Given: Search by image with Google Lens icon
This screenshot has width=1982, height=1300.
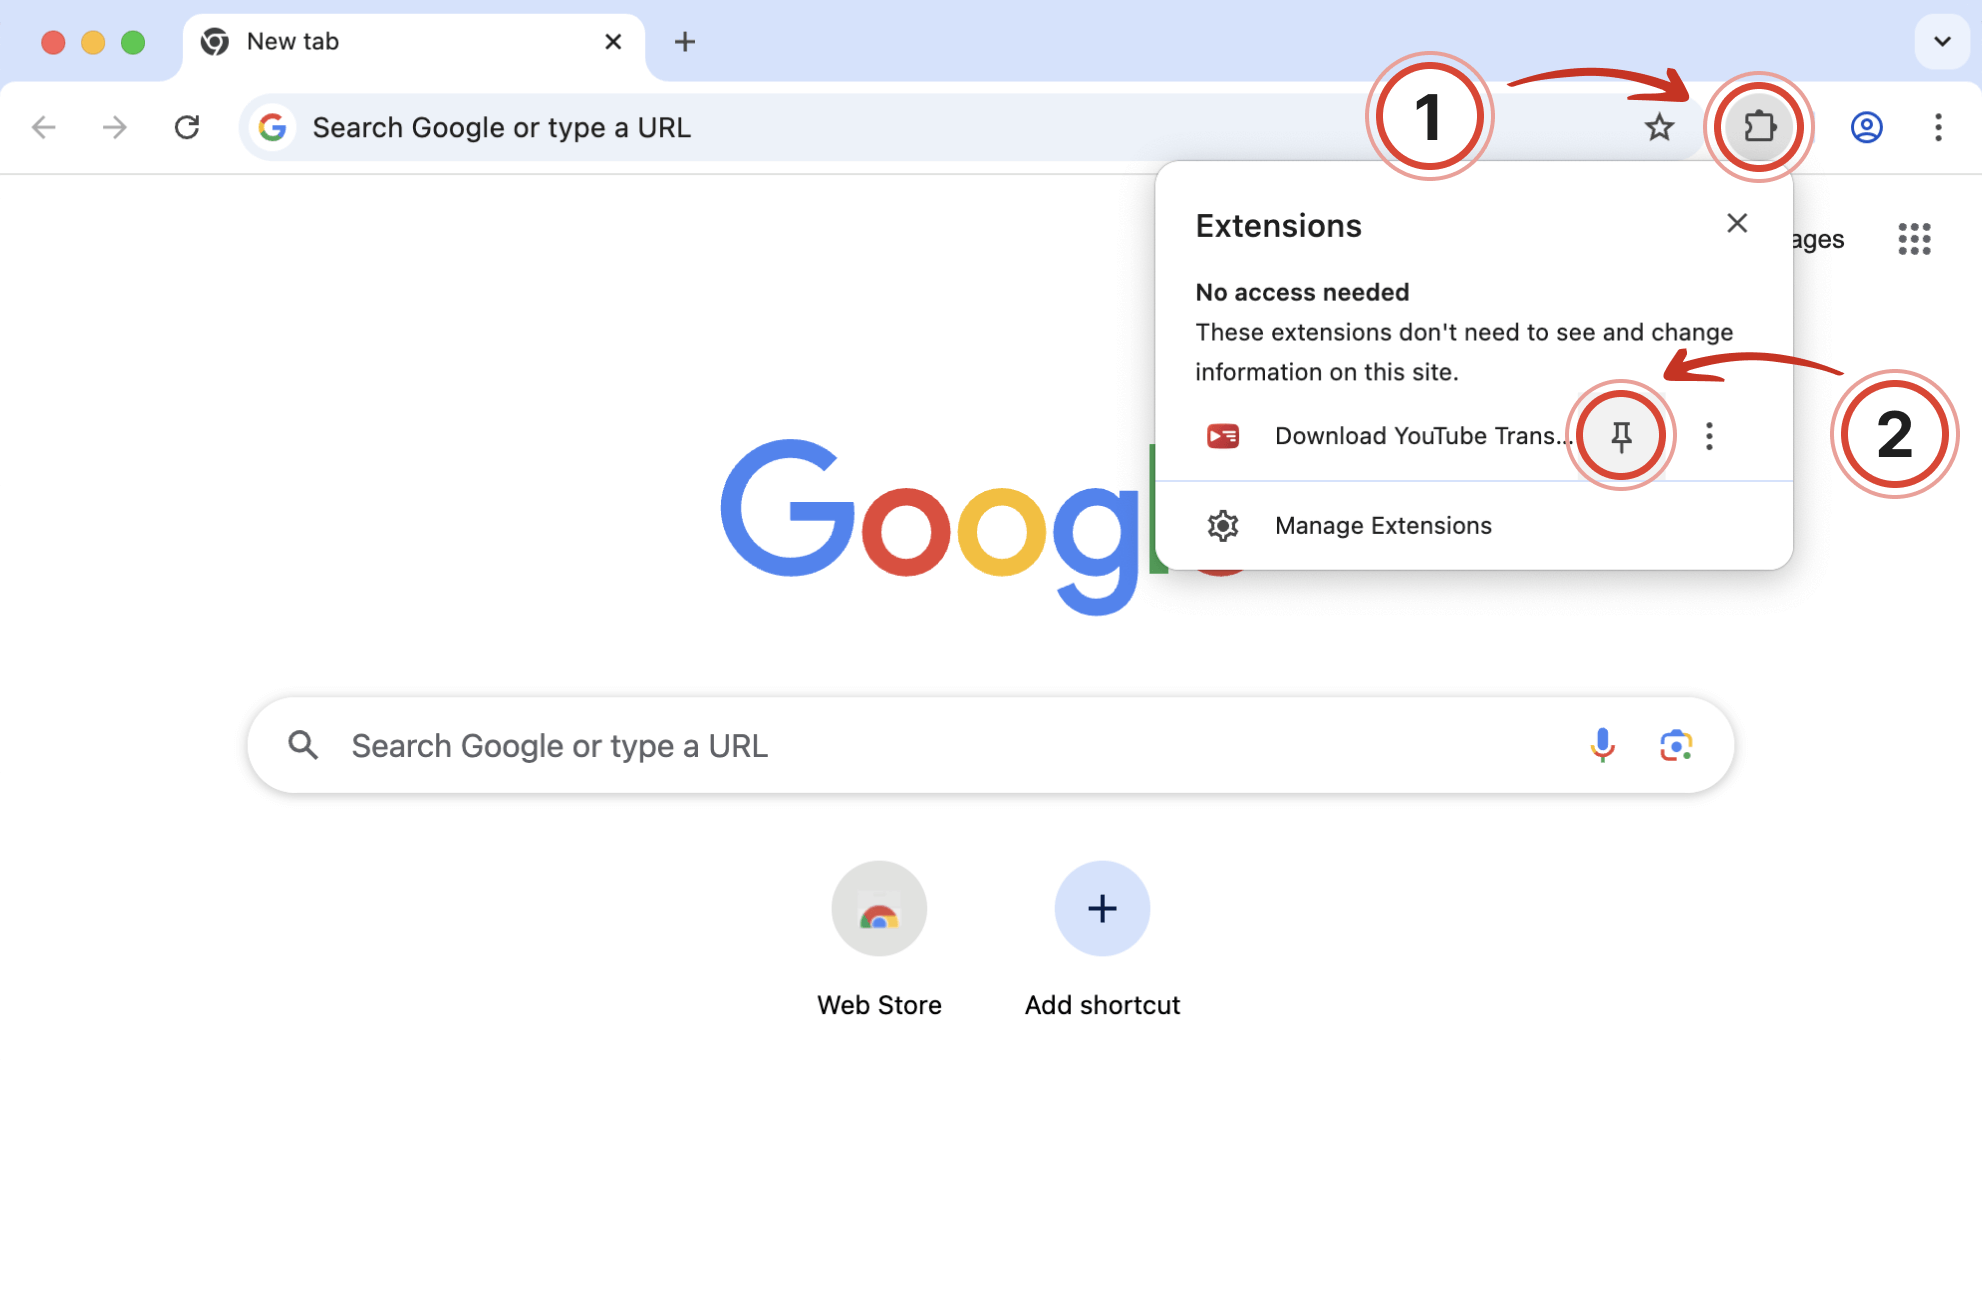Looking at the screenshot, I should point(1676,745).
